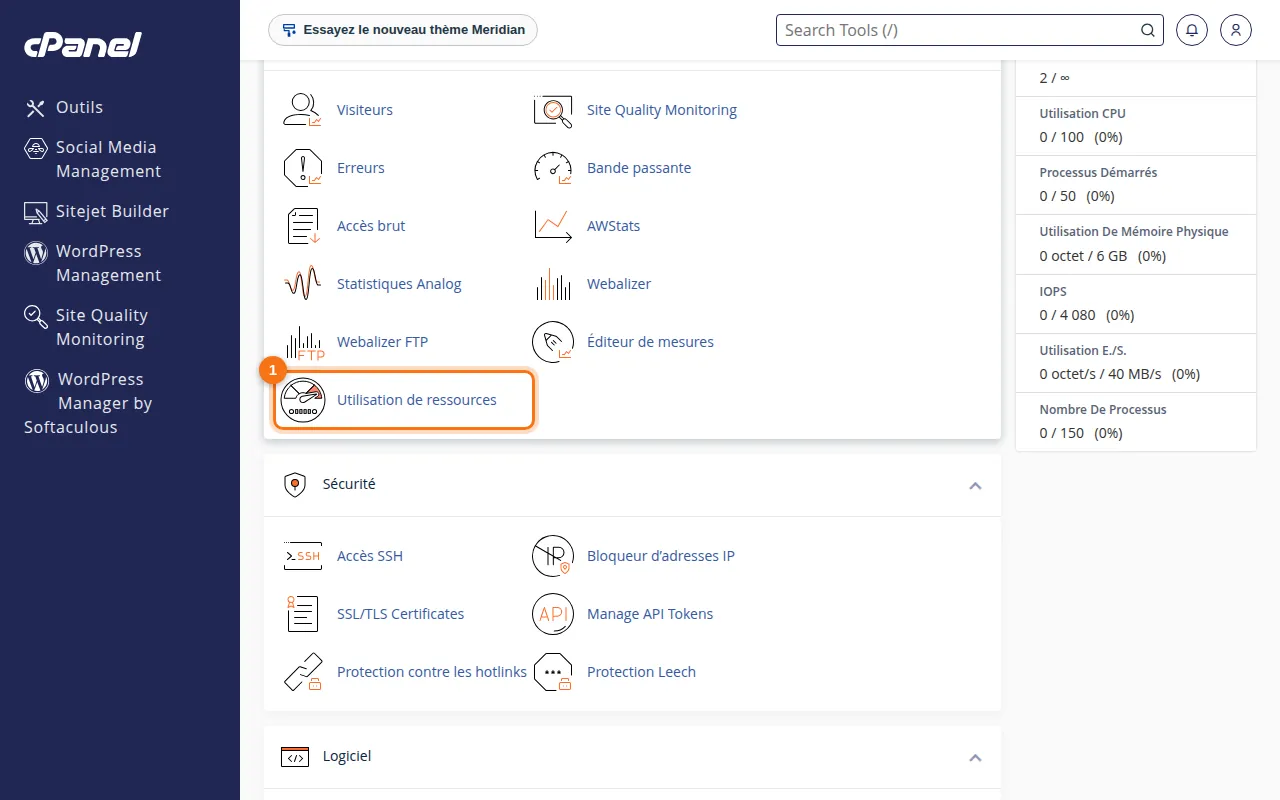Viewport: 1280px width, 800px height.
Task: Click the Webalizer bar chart icon
Action: click(x=553, y=284)
